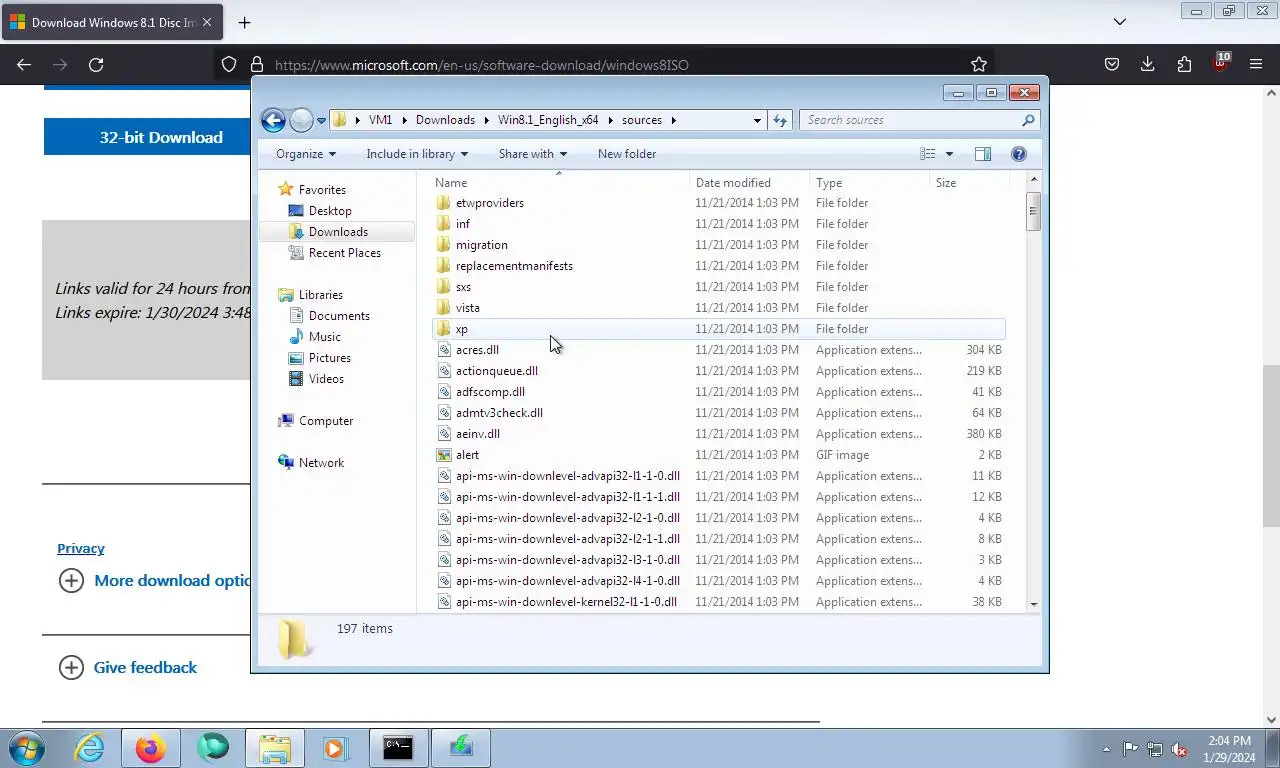The width and height of the screenshot is (1280, 768).
Task: Sort by Date modified column header
Action: [x=750, y=183]
